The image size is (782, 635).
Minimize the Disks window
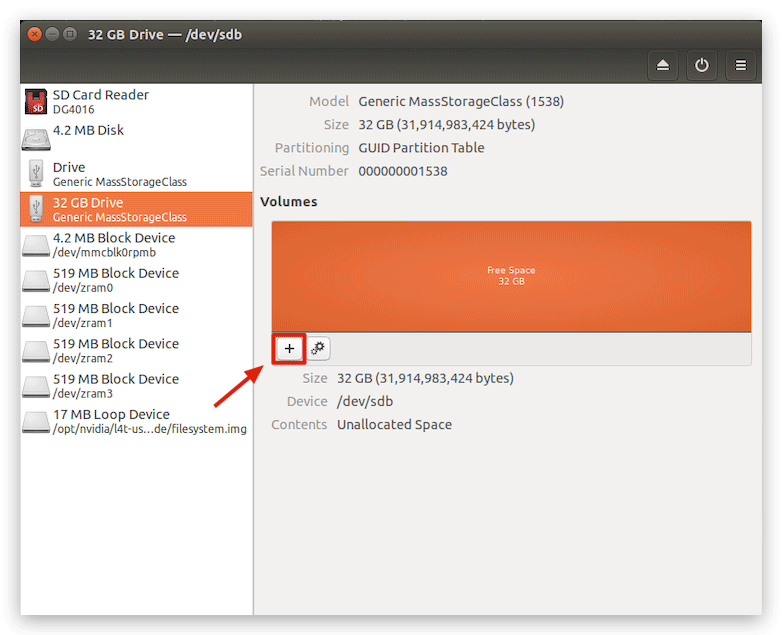(52, 34)
